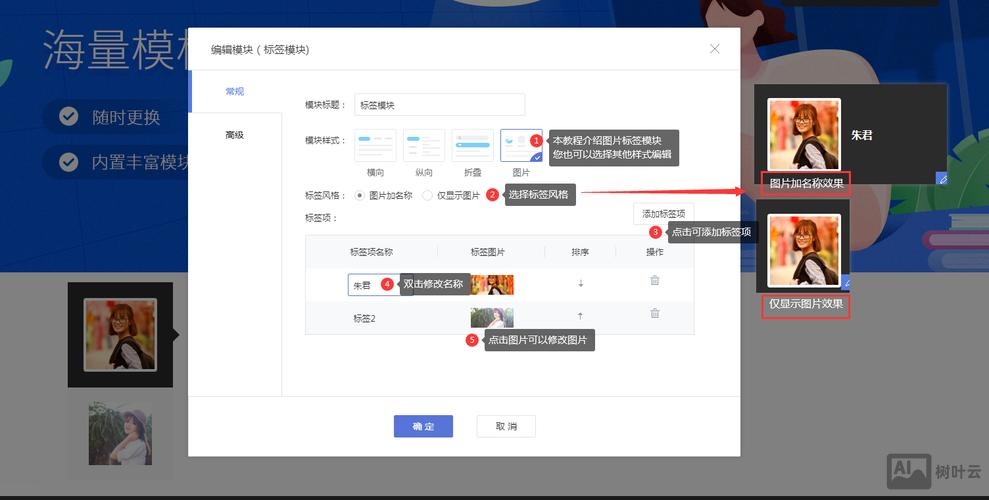
Task: Move 标签2 row up with the arrow
Action: (x=580, y=316)
